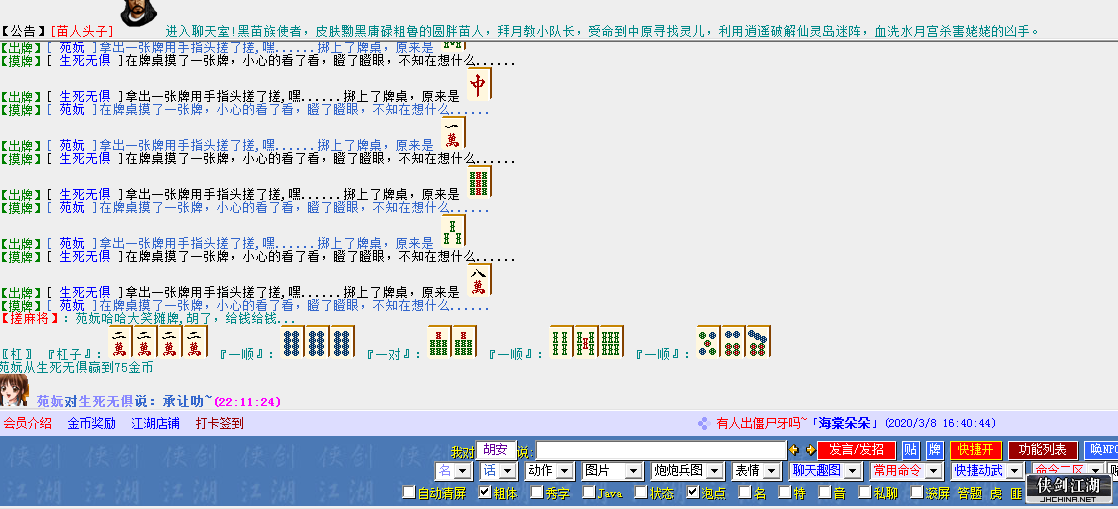The width and height of the screenshot is (1118, 509).
Task: Open the 表情 emoticon dropdown
Action: [x=756, y=471]
